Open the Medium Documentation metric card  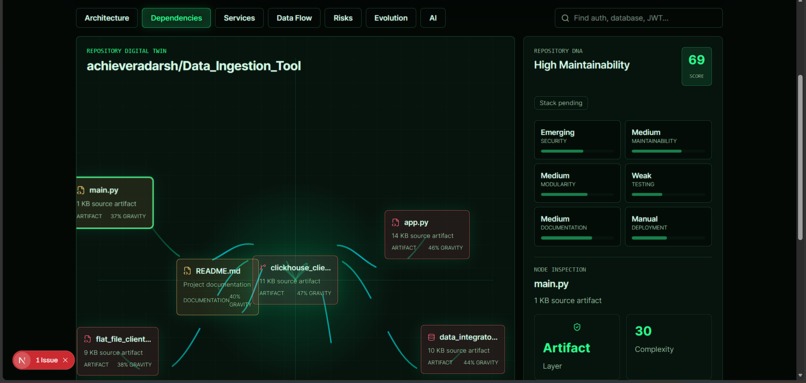(x=577, y=227)
